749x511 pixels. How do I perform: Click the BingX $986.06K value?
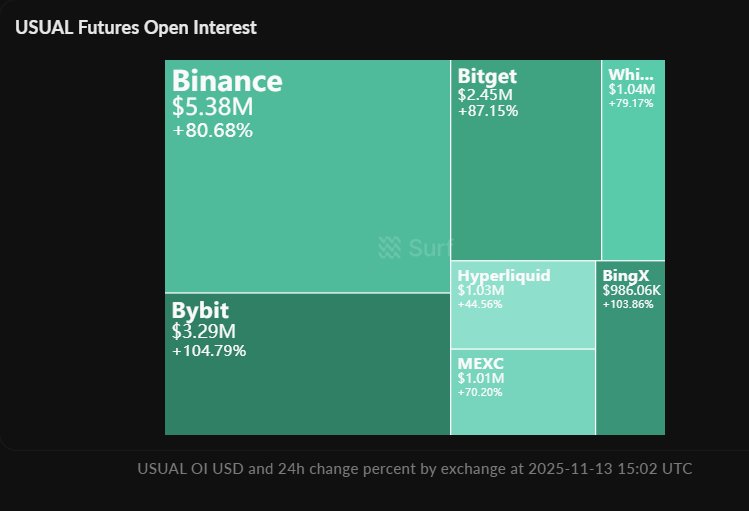point(631,290)
